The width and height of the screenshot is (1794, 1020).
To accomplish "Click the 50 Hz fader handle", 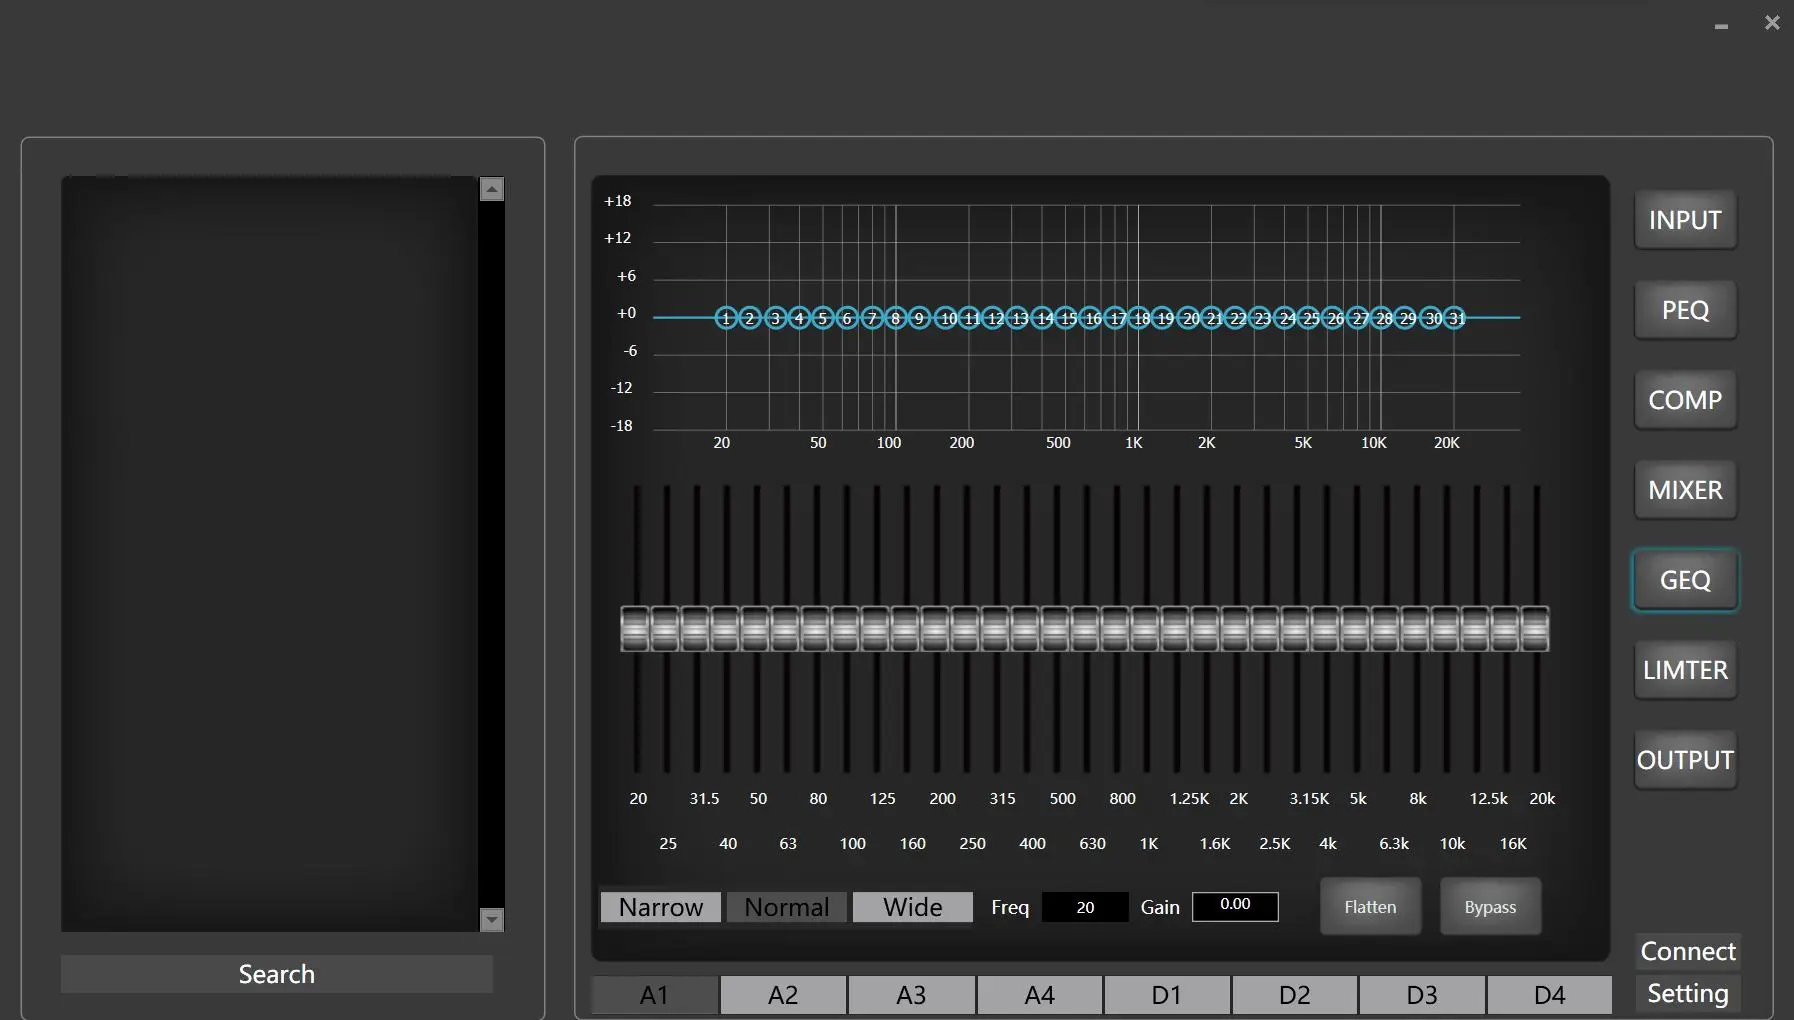I will 755,629.
